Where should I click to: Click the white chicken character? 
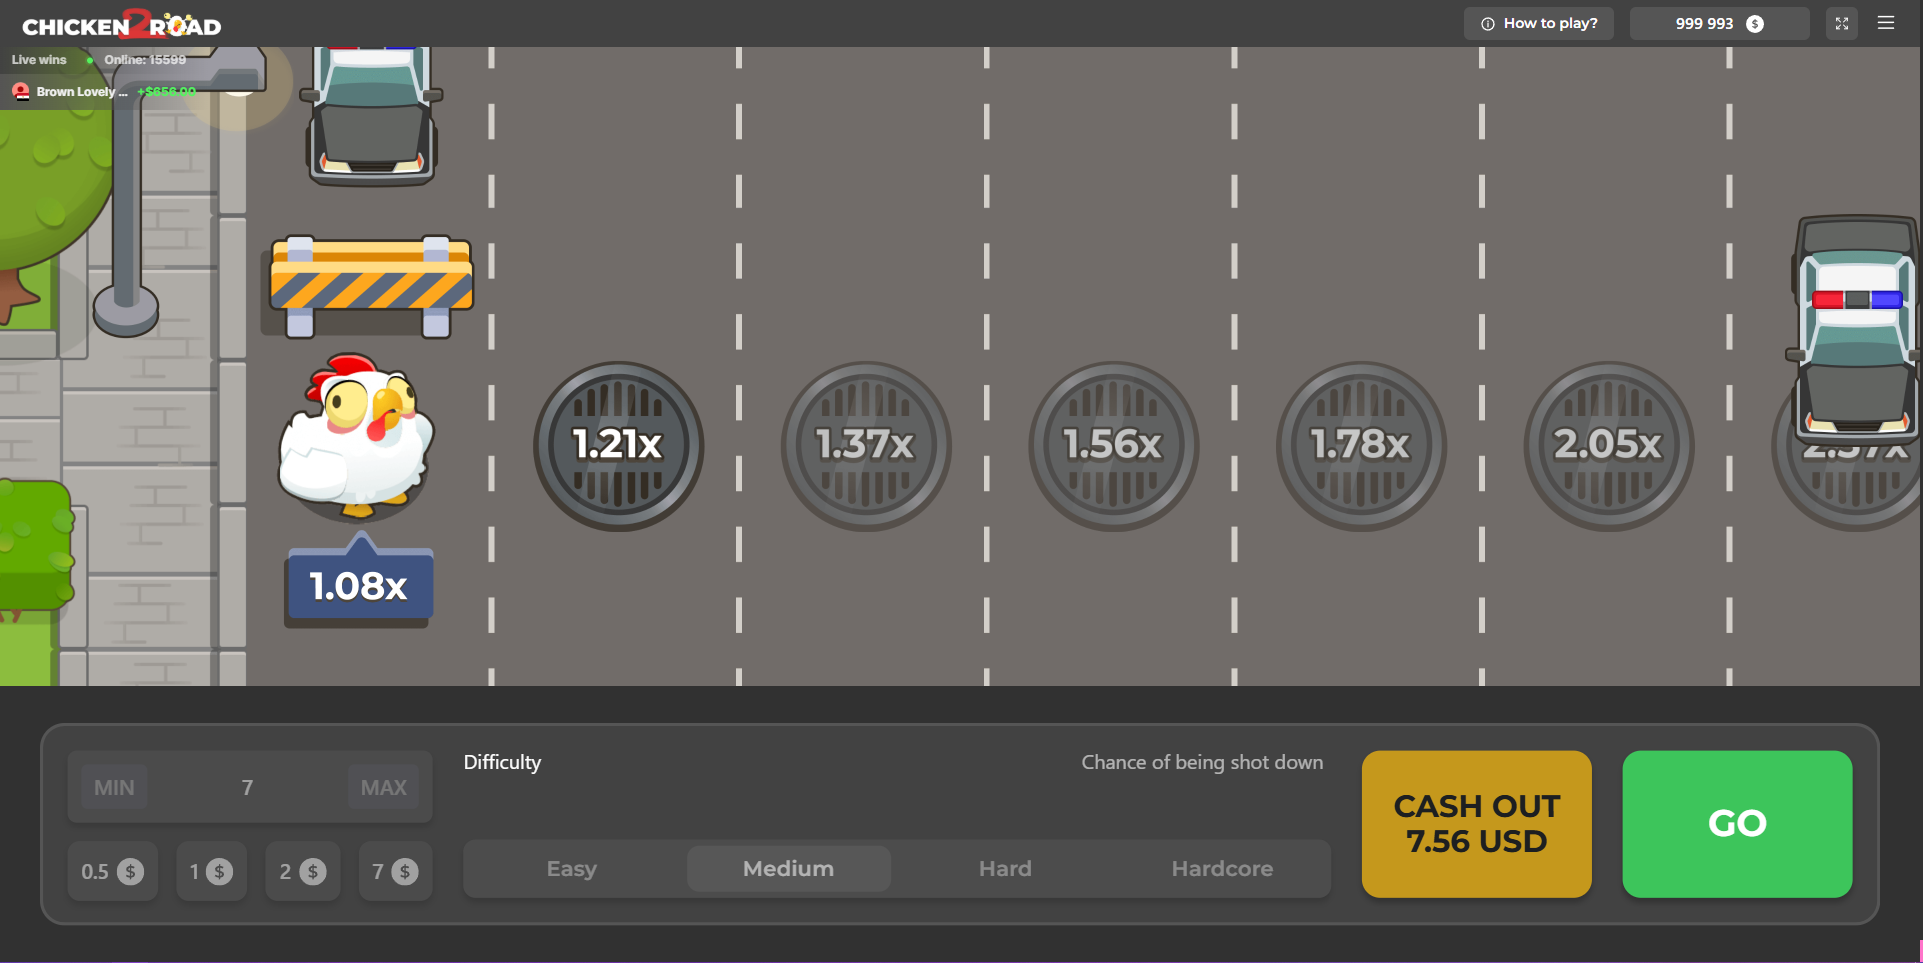(356, 436)
